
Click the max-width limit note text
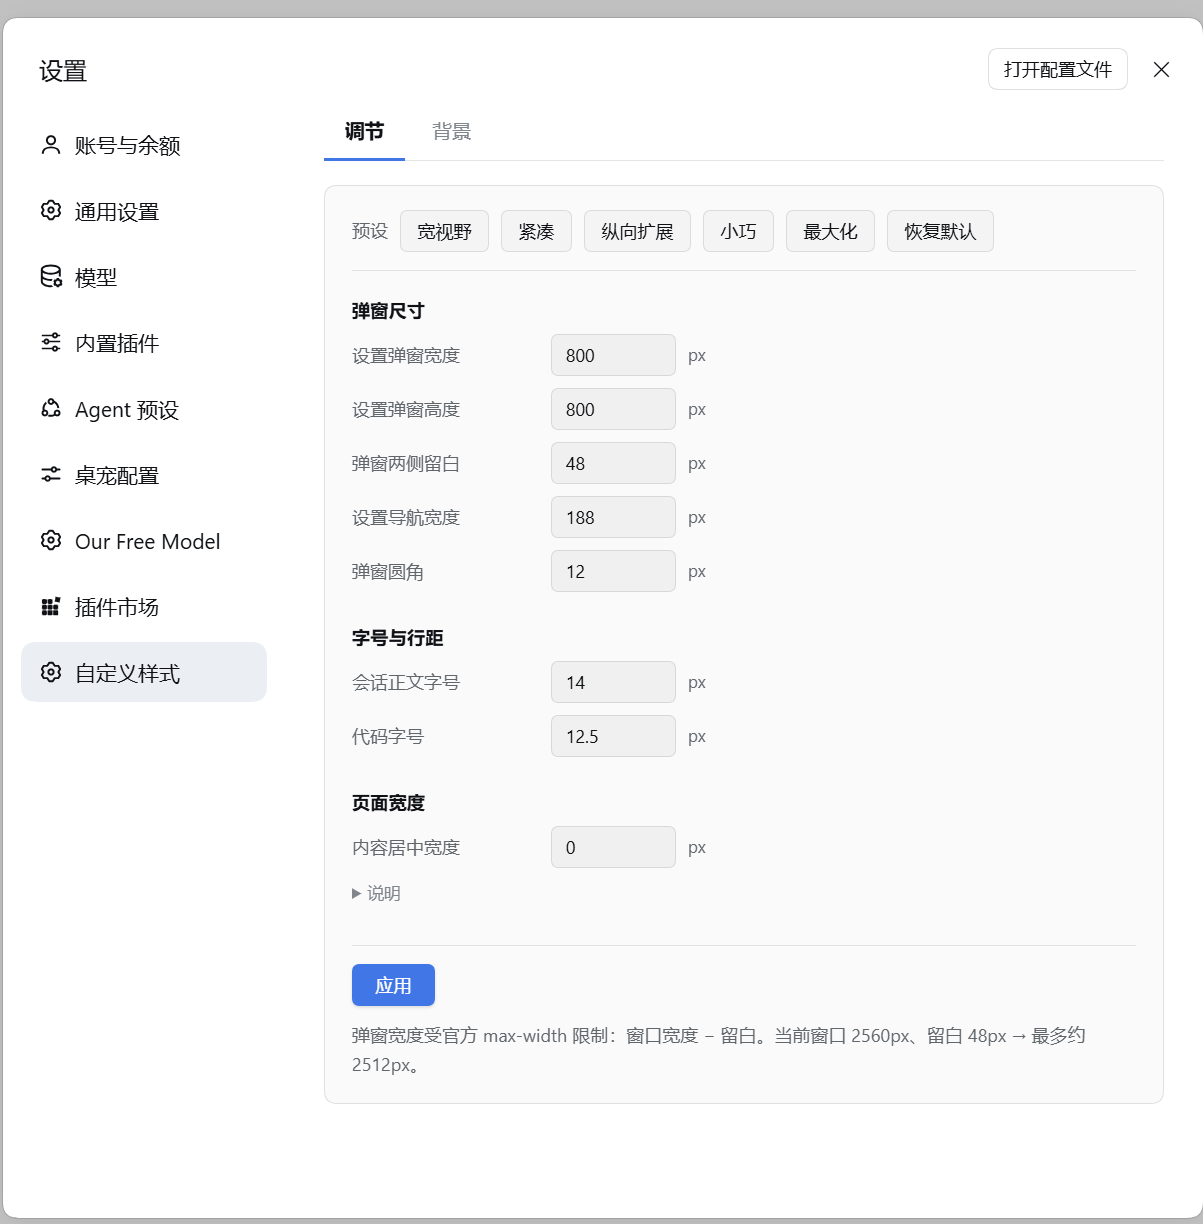tap(718, 1050)
